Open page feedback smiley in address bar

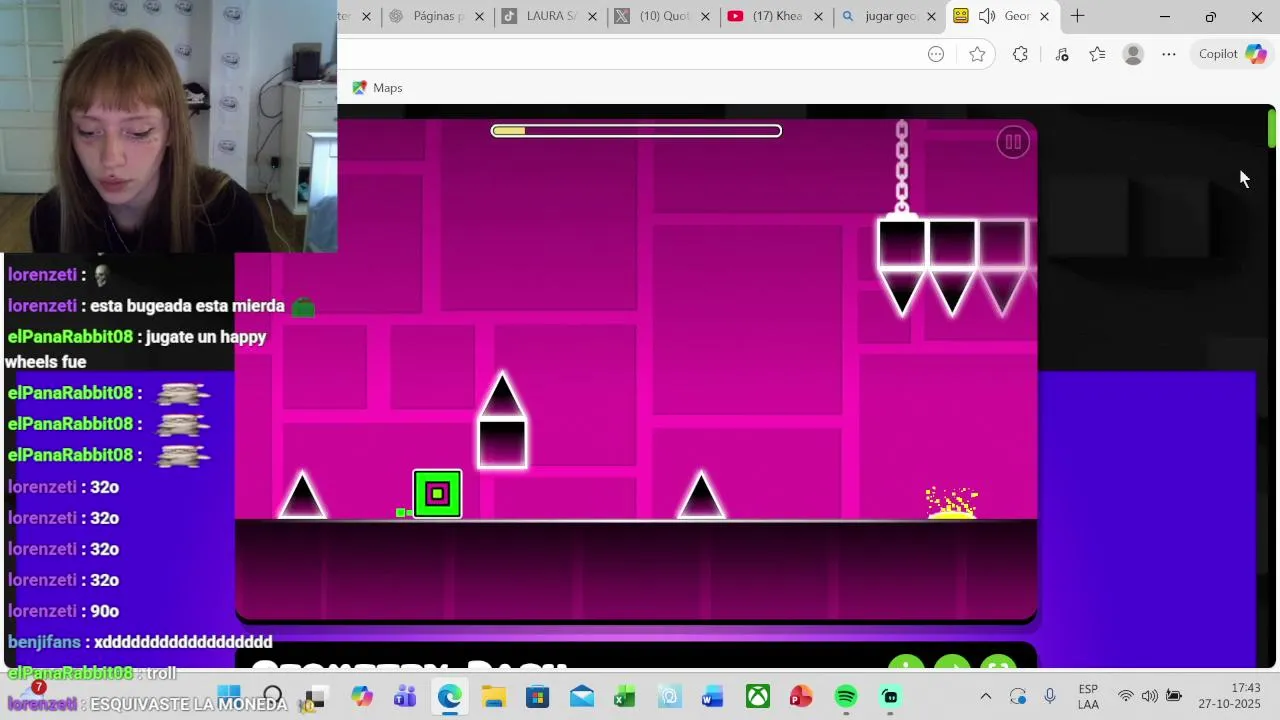pyautogui.click(x=936, y=54)
